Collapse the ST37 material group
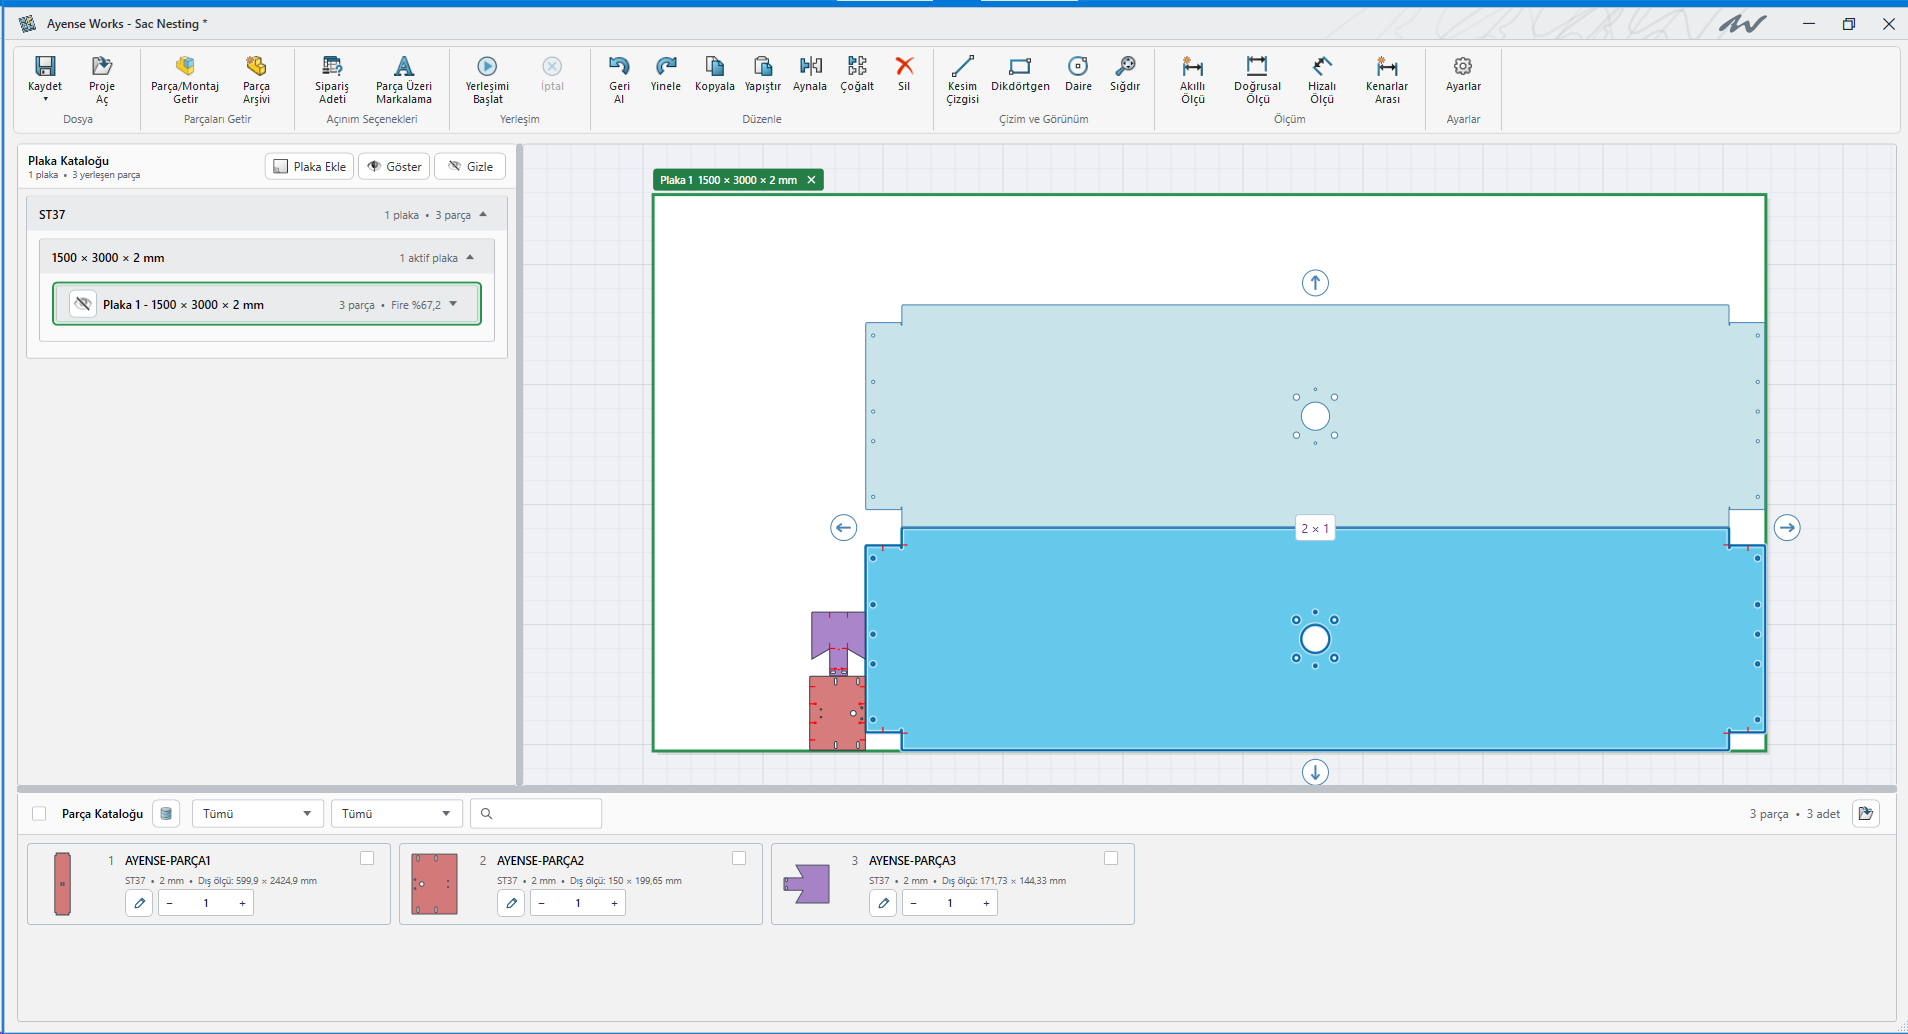 [483, 215]
